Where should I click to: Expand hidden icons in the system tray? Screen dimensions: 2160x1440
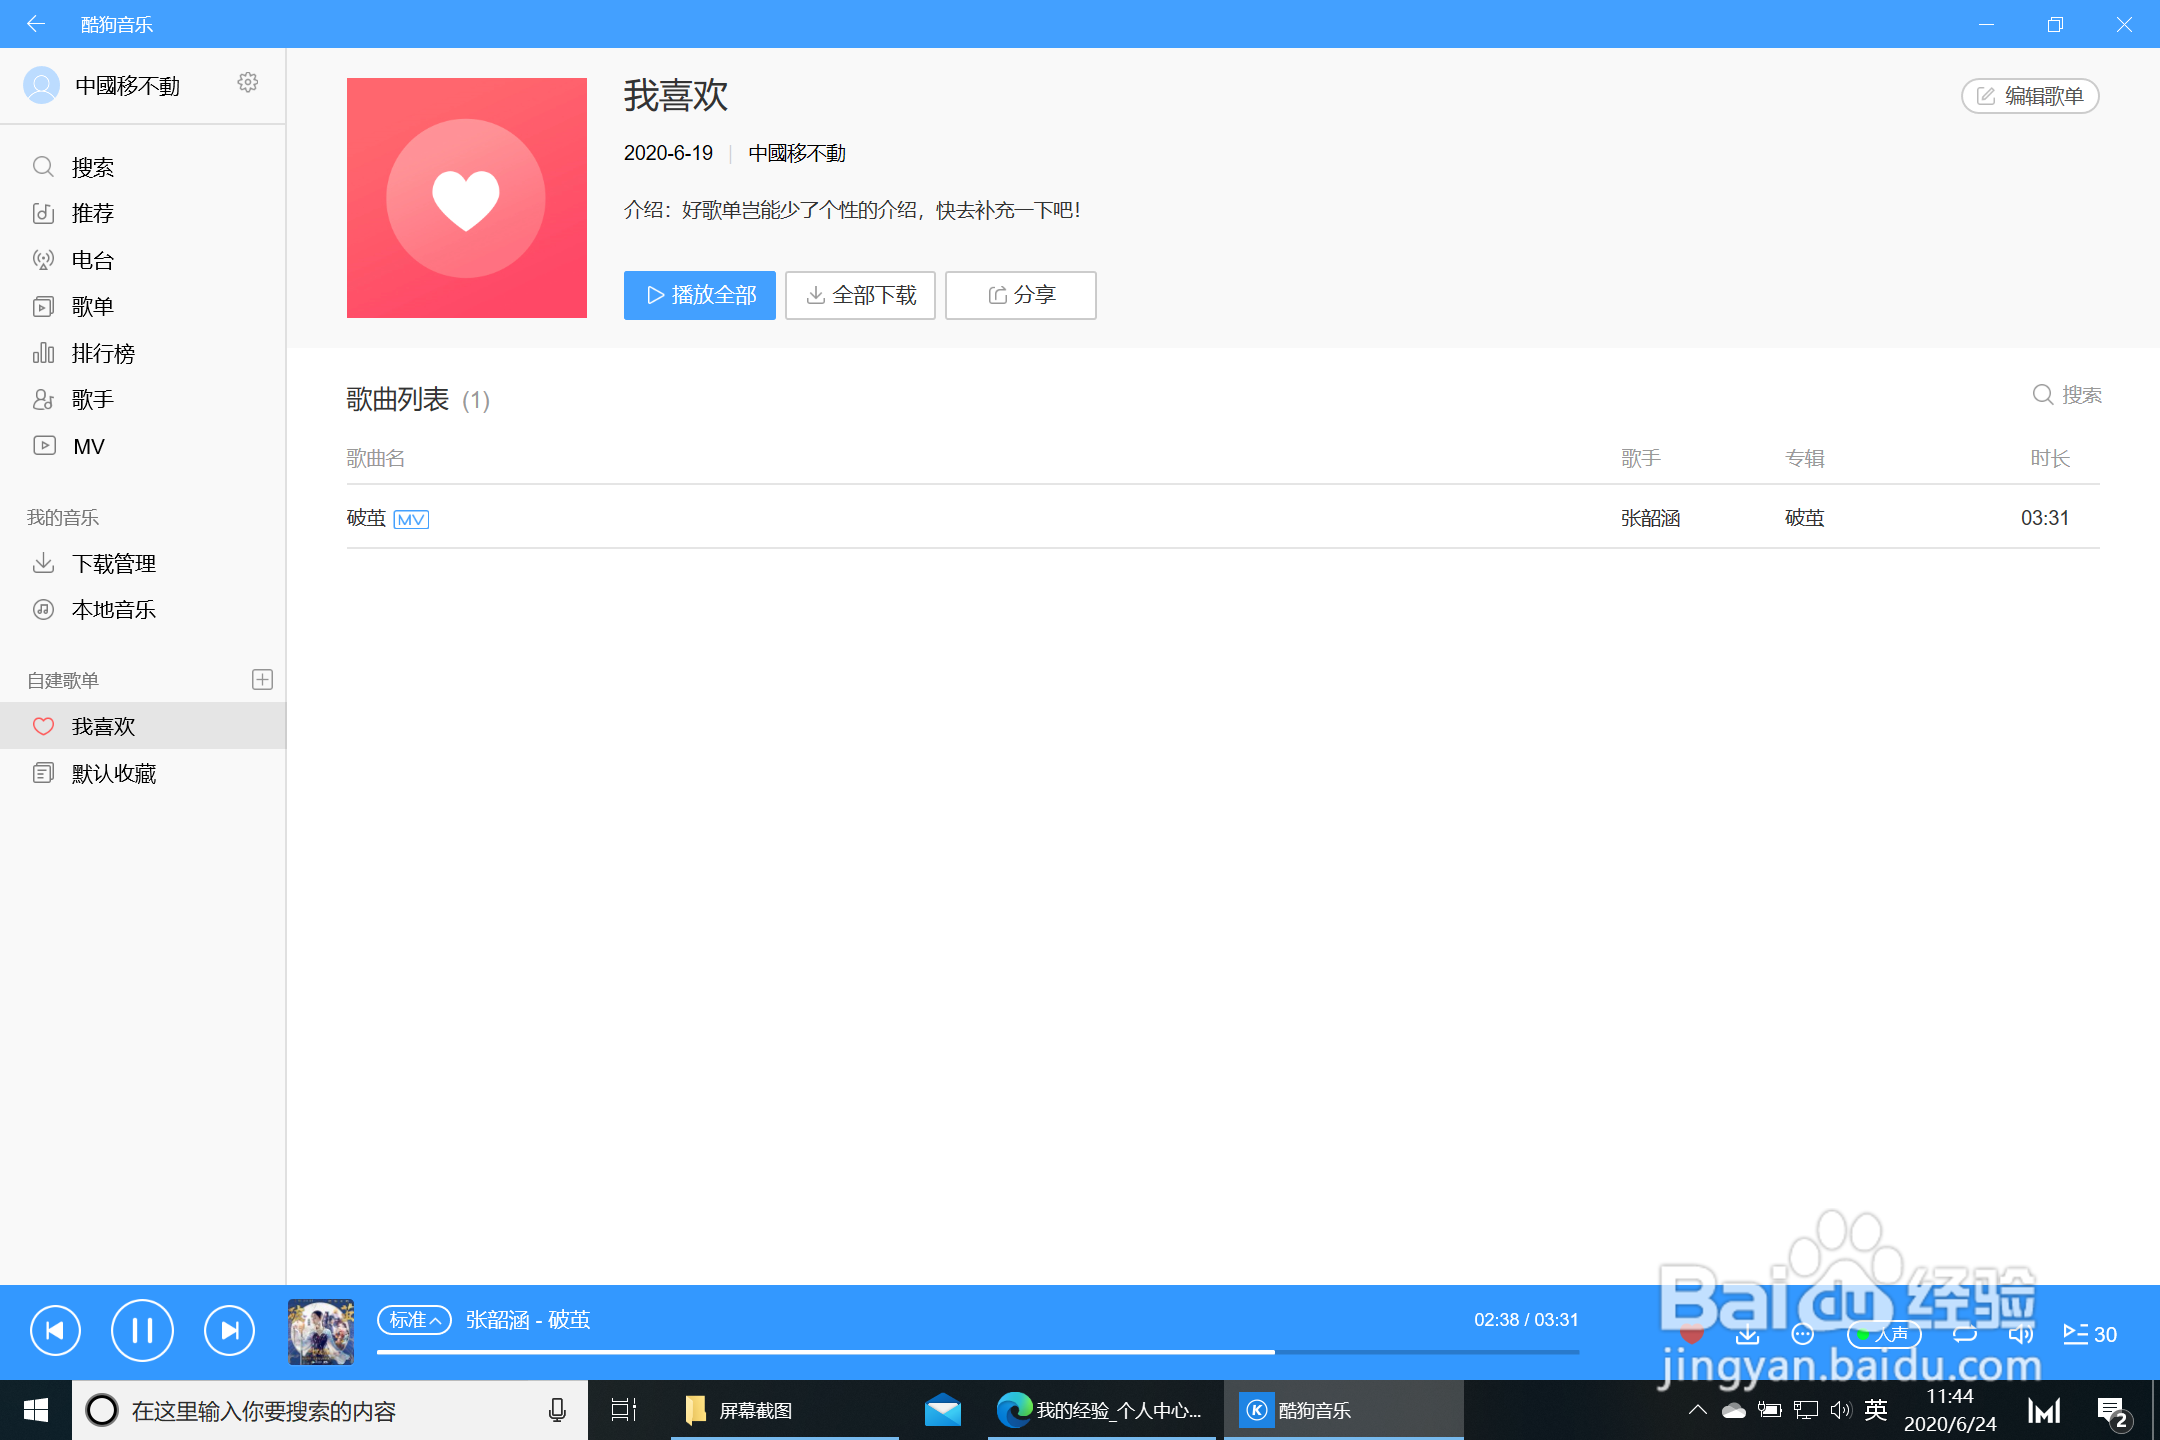(1697, 1410)
